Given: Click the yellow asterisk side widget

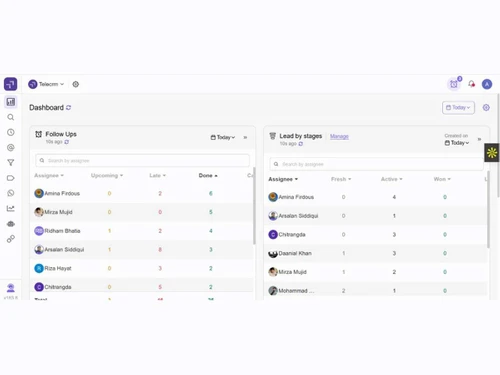Looking at the screenshot, I should pyautogui.click(x=492, y=153).
